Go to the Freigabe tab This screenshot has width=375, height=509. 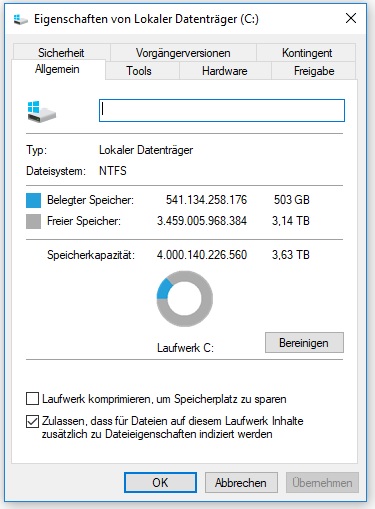[314, 71]
